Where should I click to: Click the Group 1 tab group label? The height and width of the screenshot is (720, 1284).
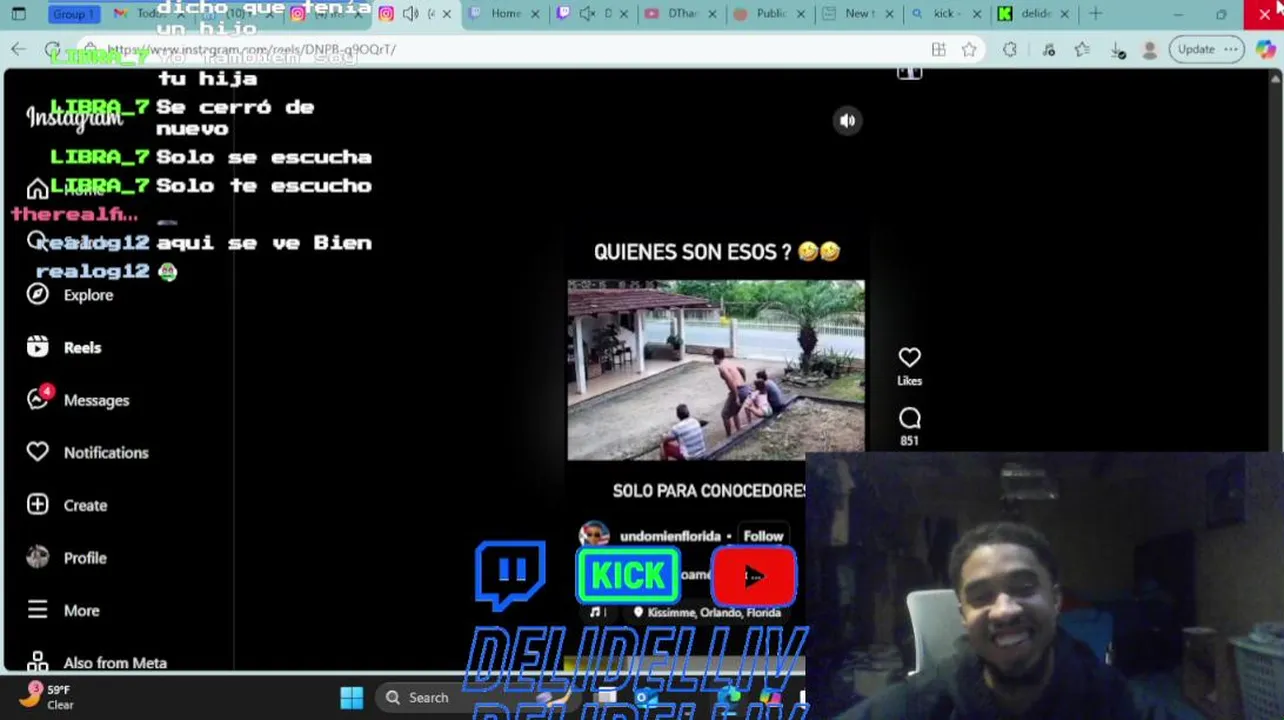tap(73, 14)
